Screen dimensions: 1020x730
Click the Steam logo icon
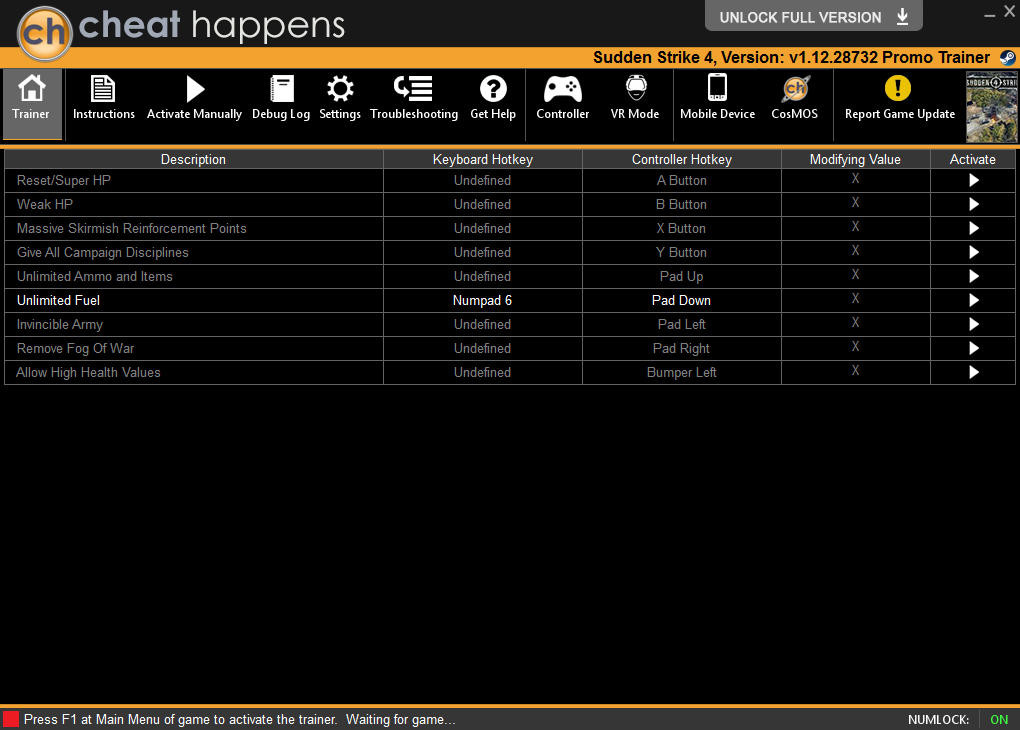click(1007, 58)
